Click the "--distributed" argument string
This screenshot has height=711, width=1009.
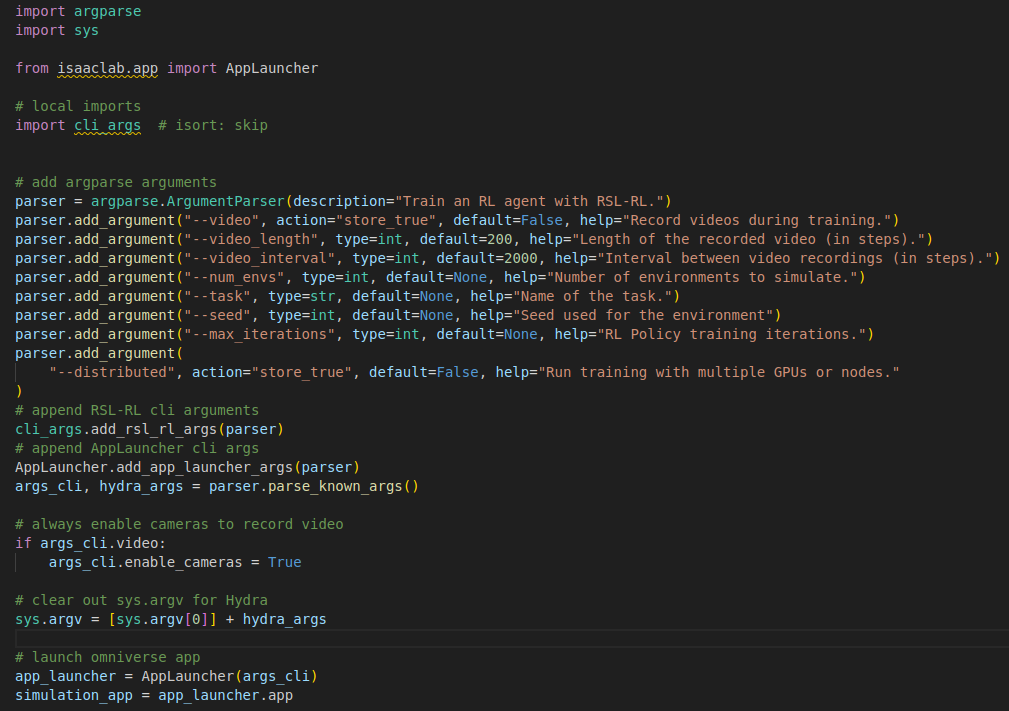coord(112,372)
